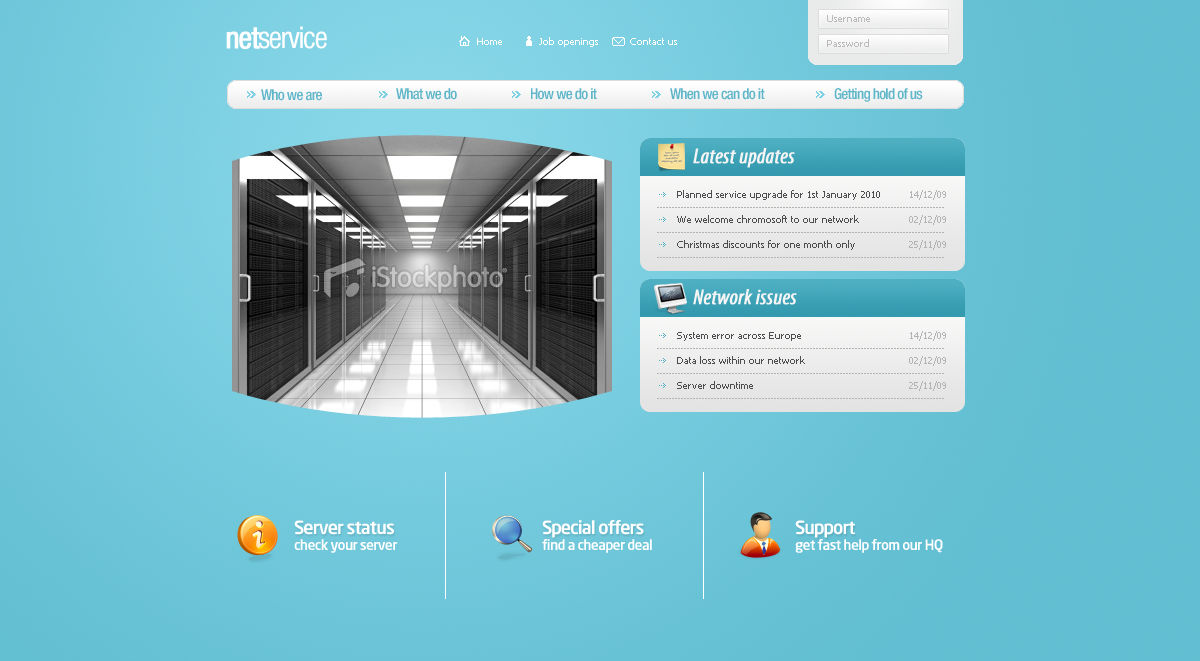Click the Support agent person icon
Image resolution: width=1200 pixels, height=661 pixels.
click(761, 535)
